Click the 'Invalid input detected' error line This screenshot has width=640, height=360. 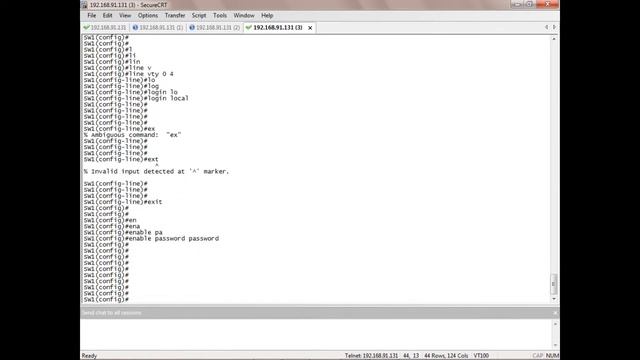tap(156, 171)
